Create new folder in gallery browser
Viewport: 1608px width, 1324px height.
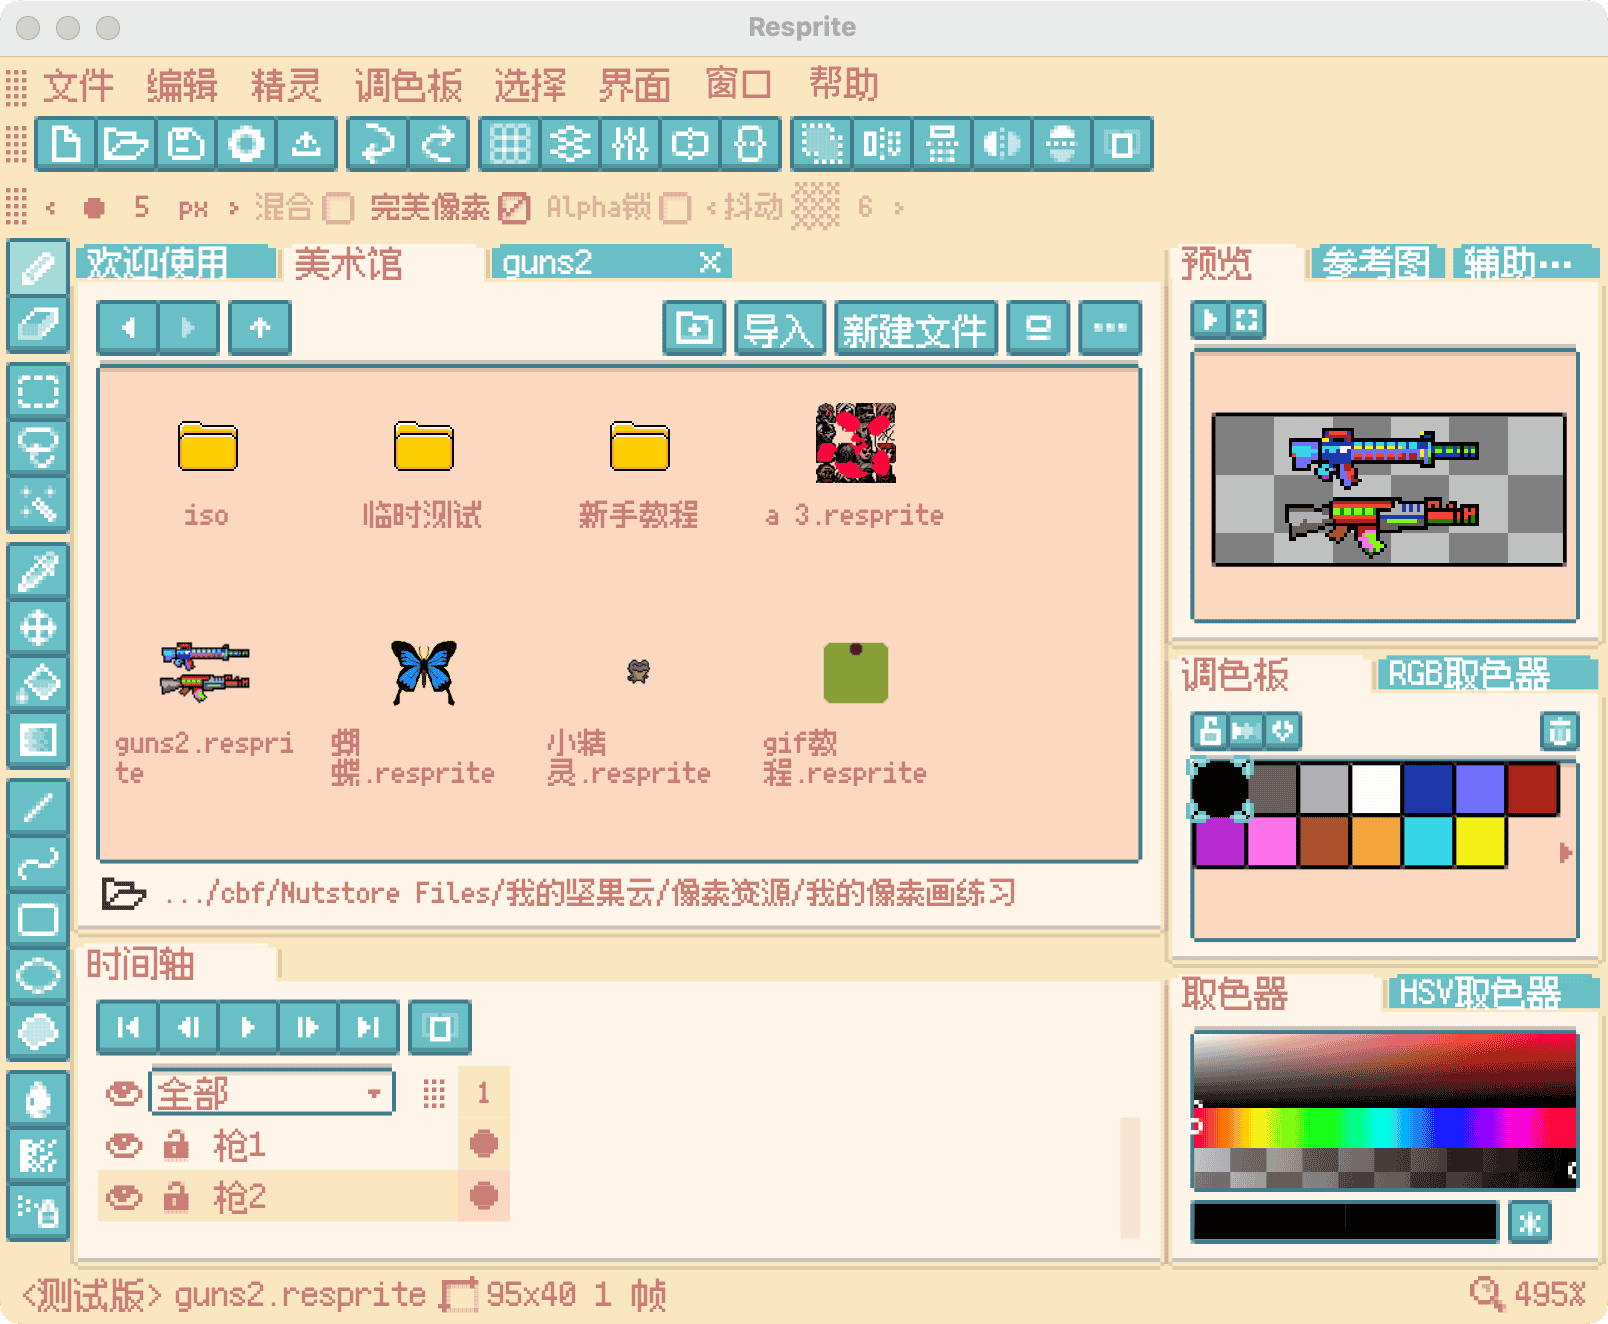(694, 328)
